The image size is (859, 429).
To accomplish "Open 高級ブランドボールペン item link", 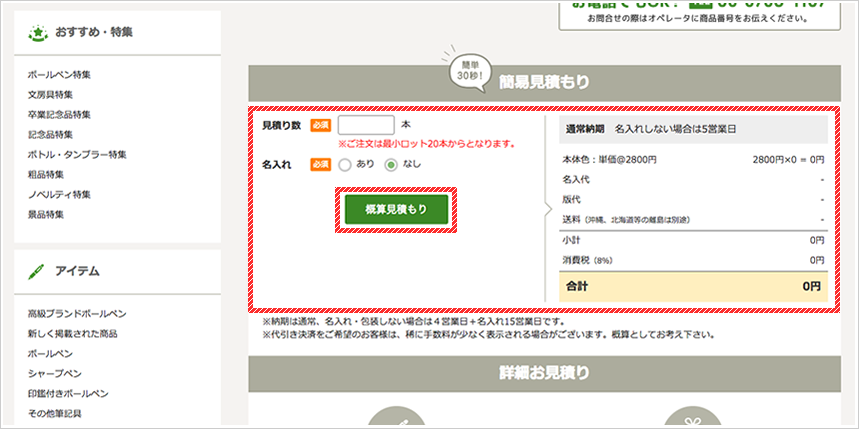I will click(77, 314).
